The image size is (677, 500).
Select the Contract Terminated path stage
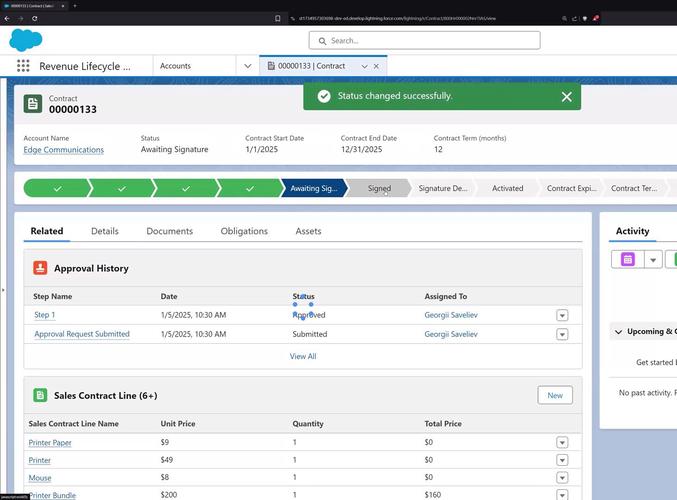(x=634, y=188)
